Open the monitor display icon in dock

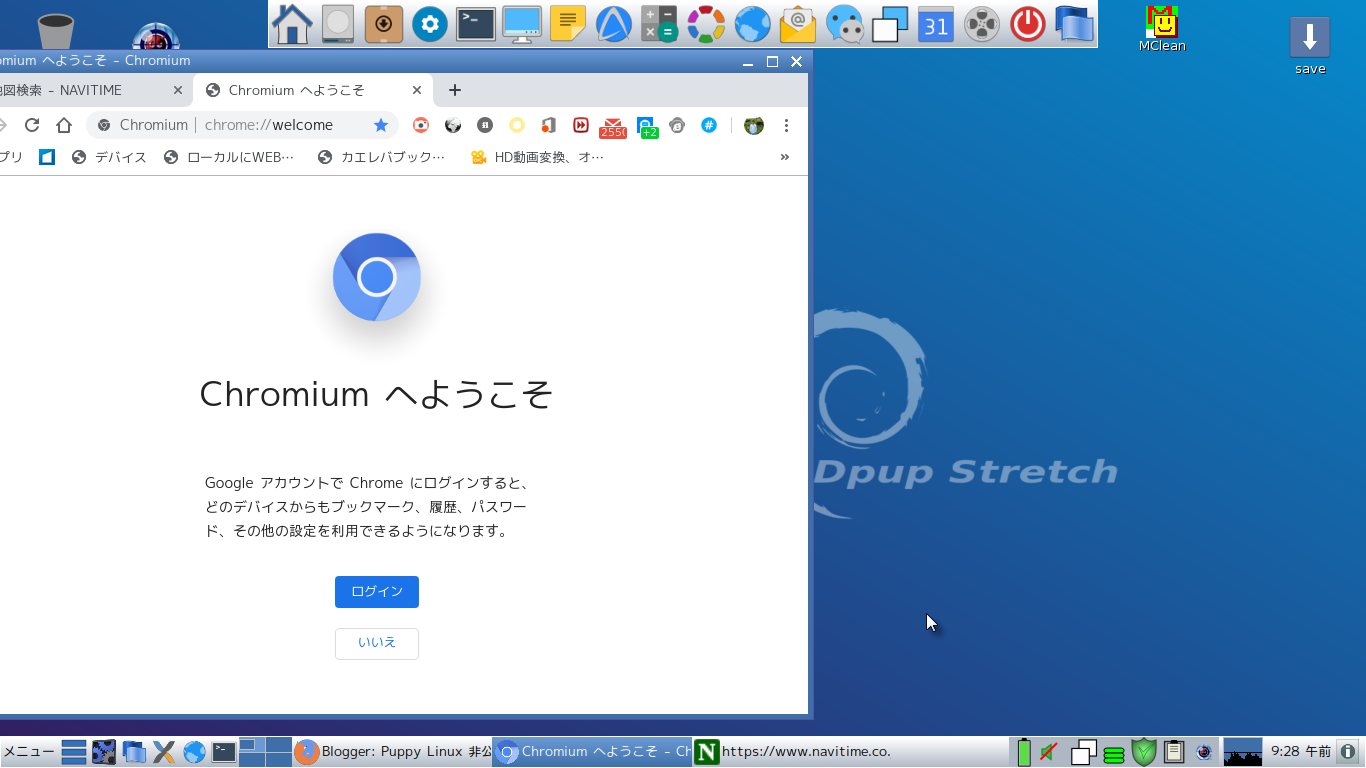point(522,24)
